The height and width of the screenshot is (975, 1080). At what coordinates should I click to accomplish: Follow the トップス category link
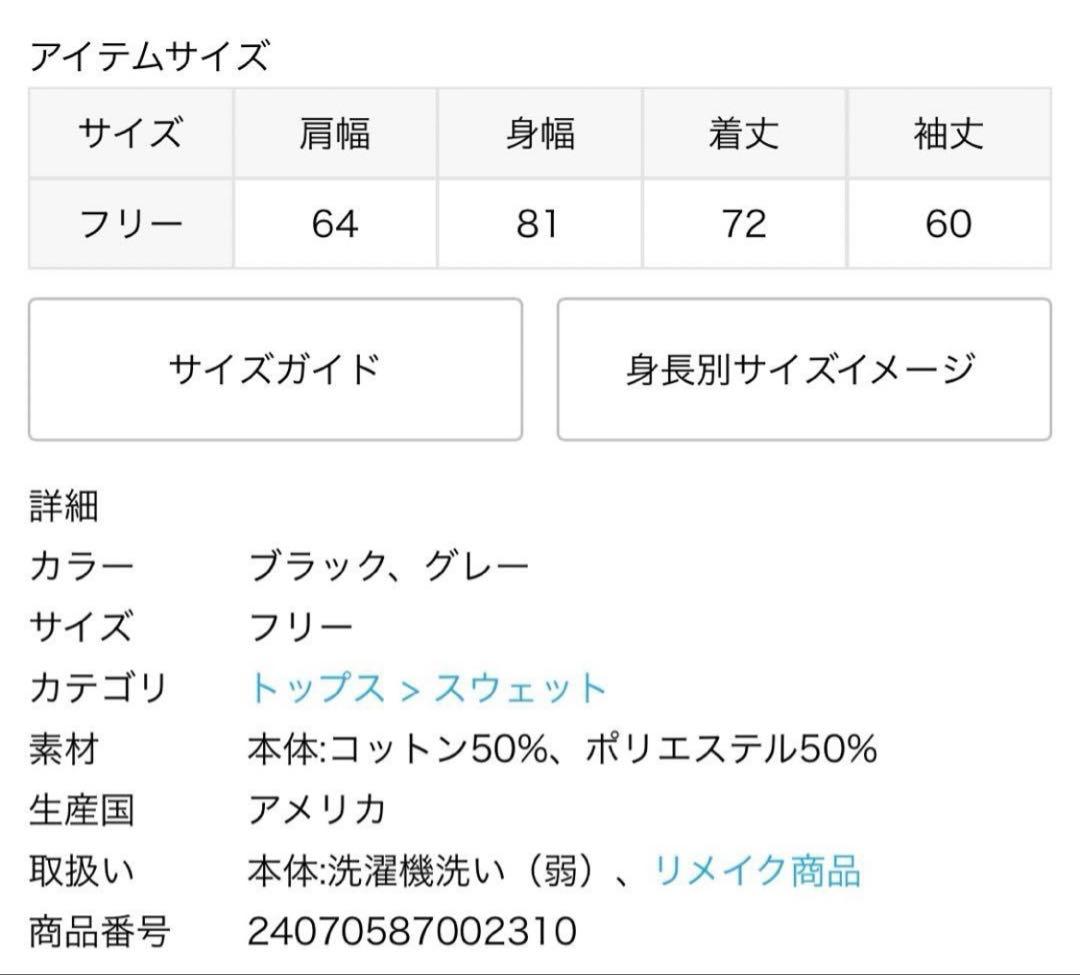click(317, 688)
